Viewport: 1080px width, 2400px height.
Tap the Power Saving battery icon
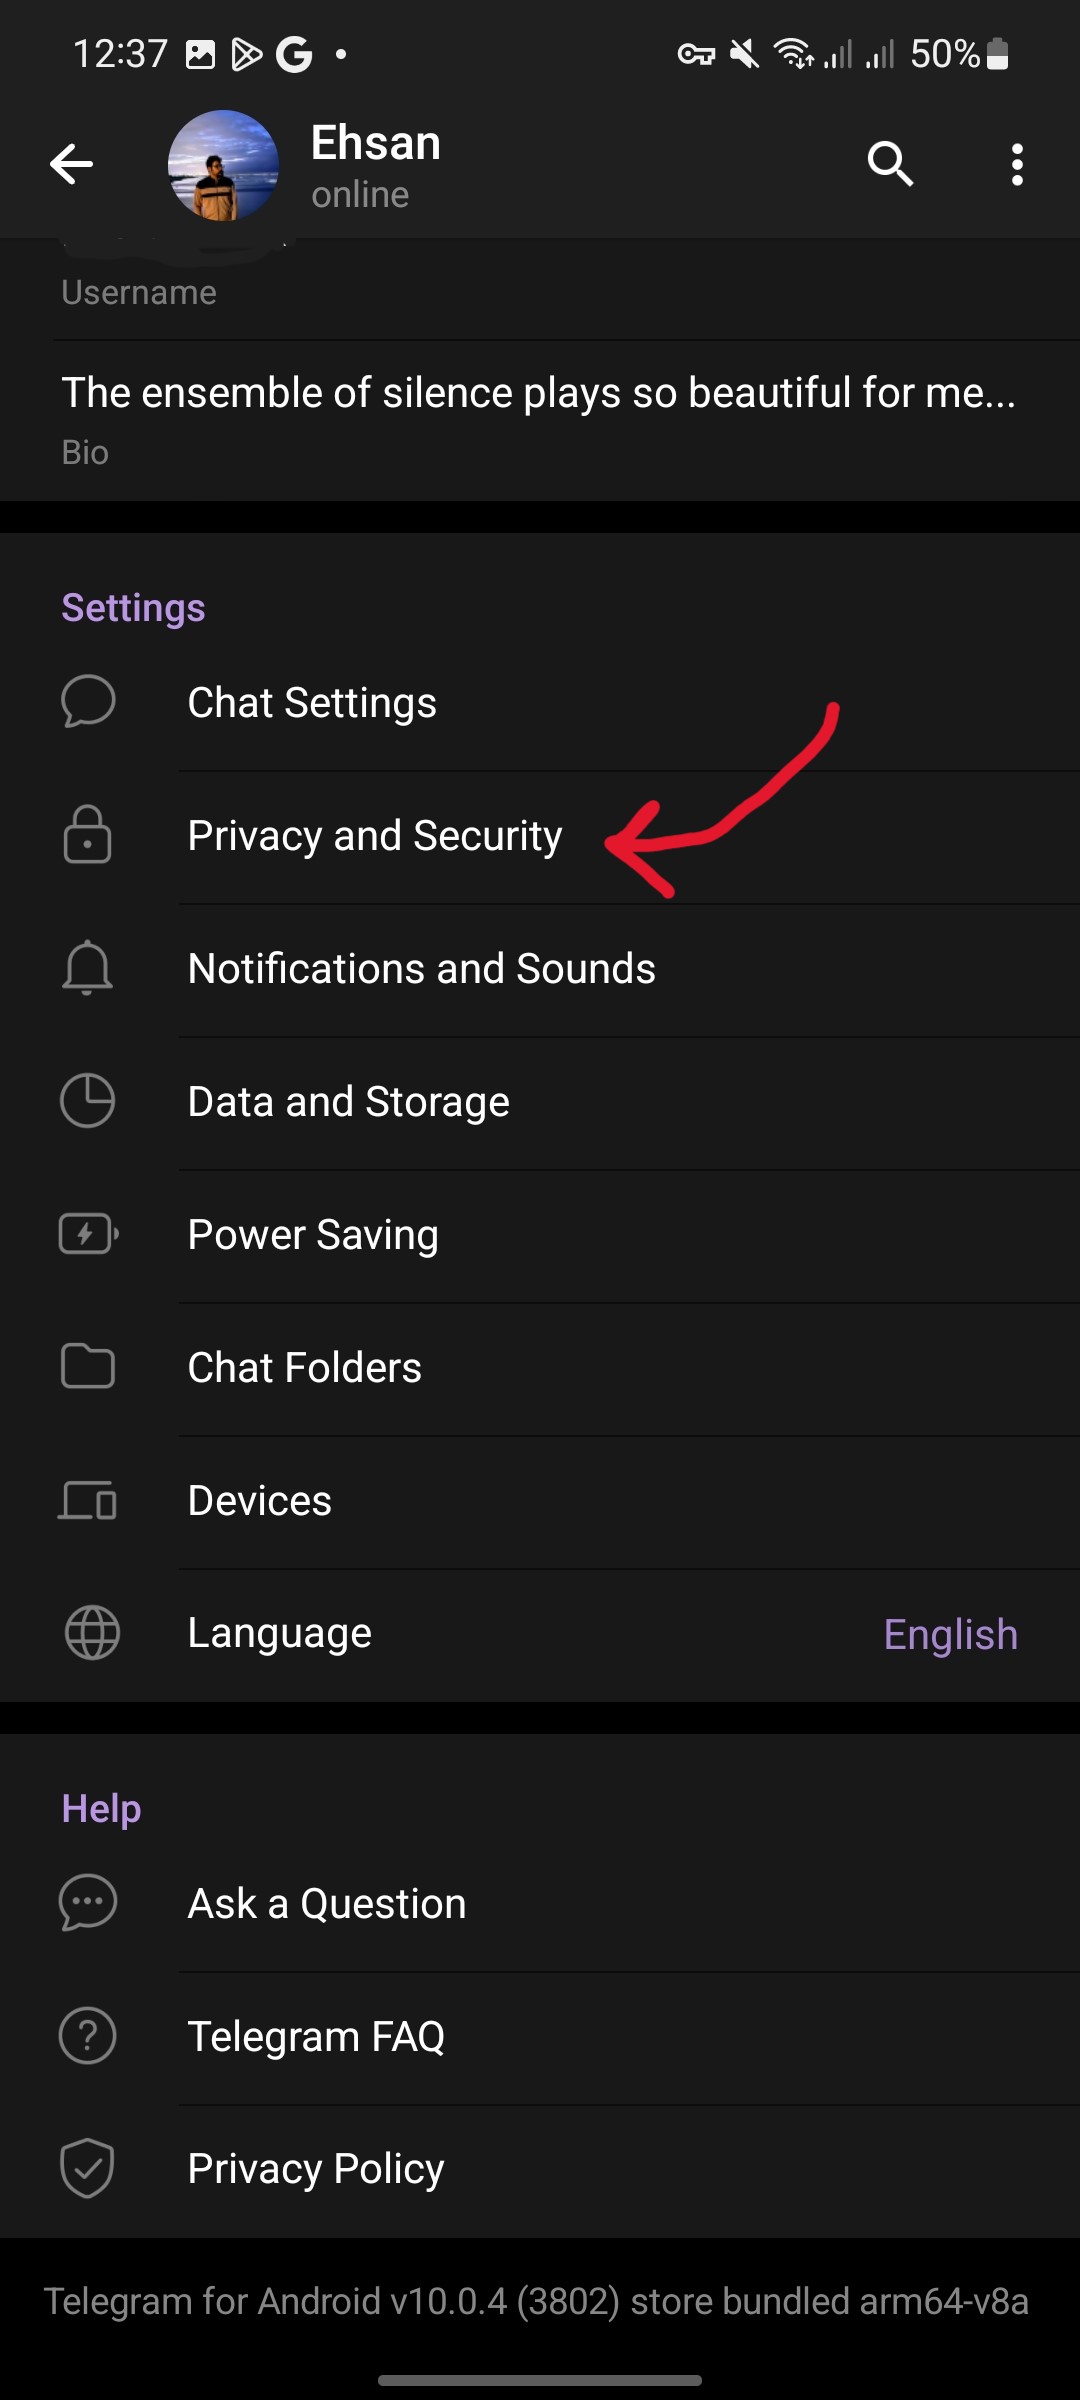(x=88, y=1234)
